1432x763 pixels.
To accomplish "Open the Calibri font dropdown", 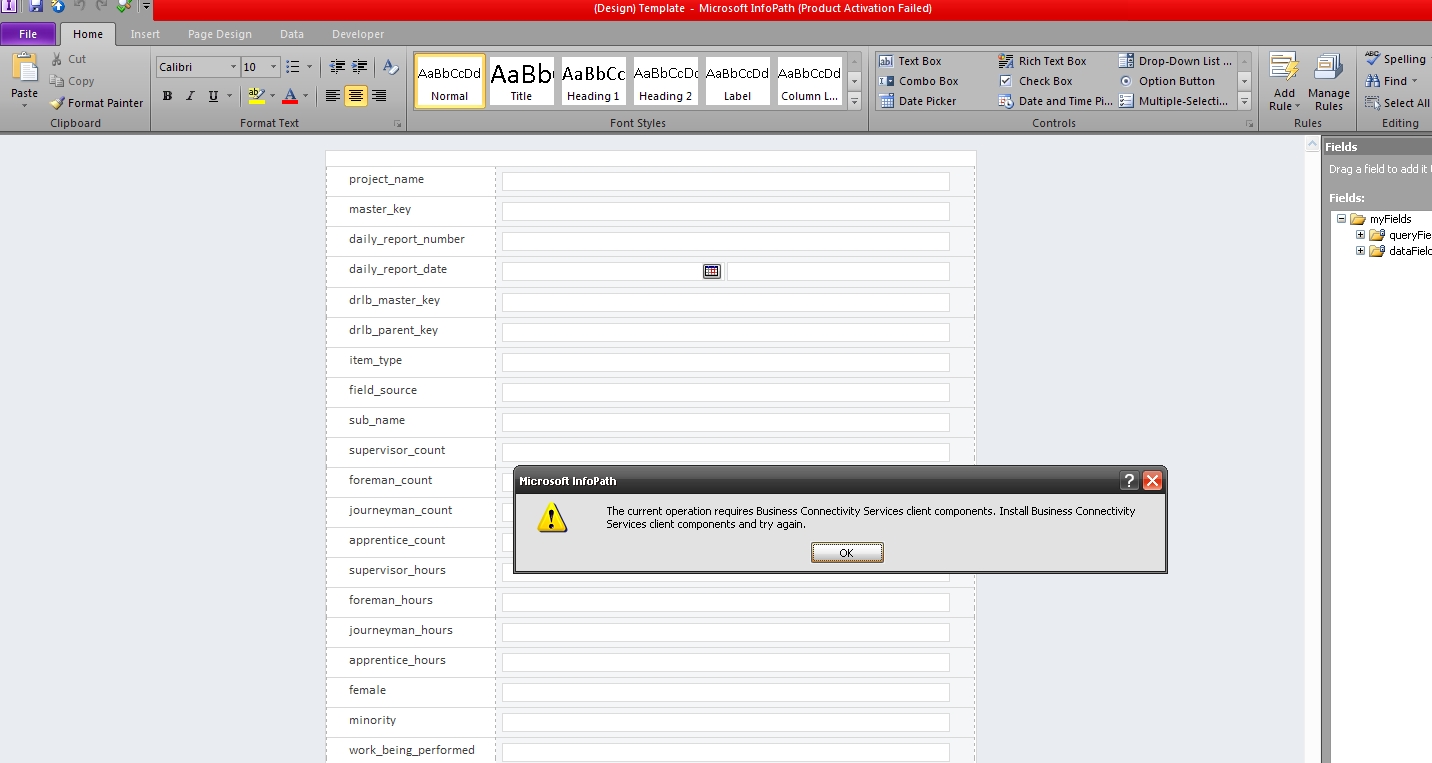I will [232, 67].
